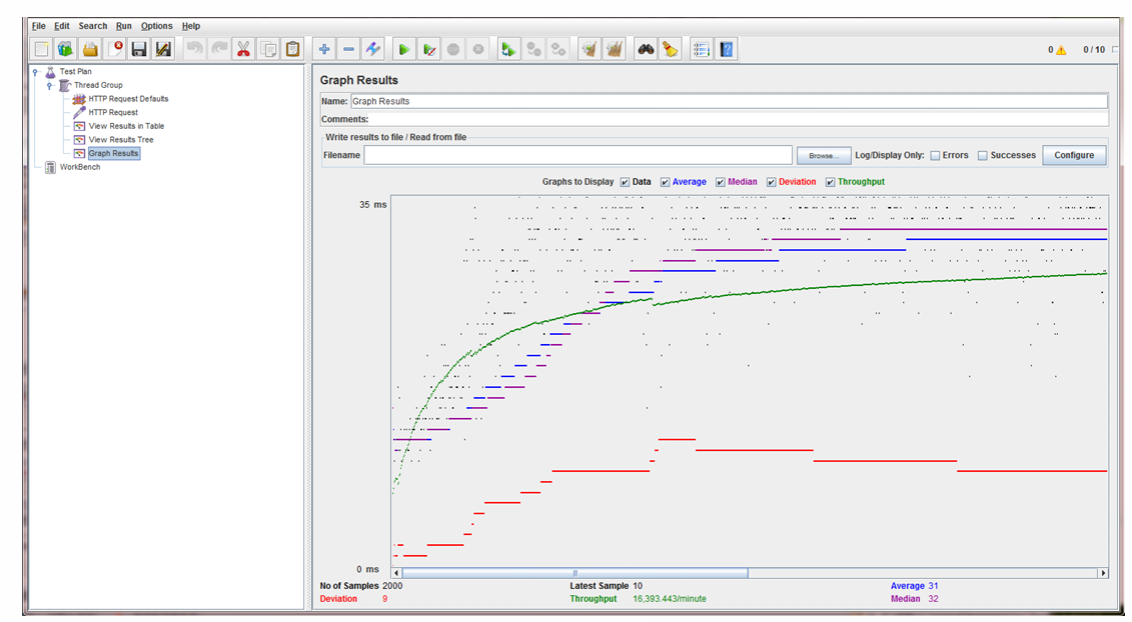Click Save As icon with pencil

[x=164, y=49]
